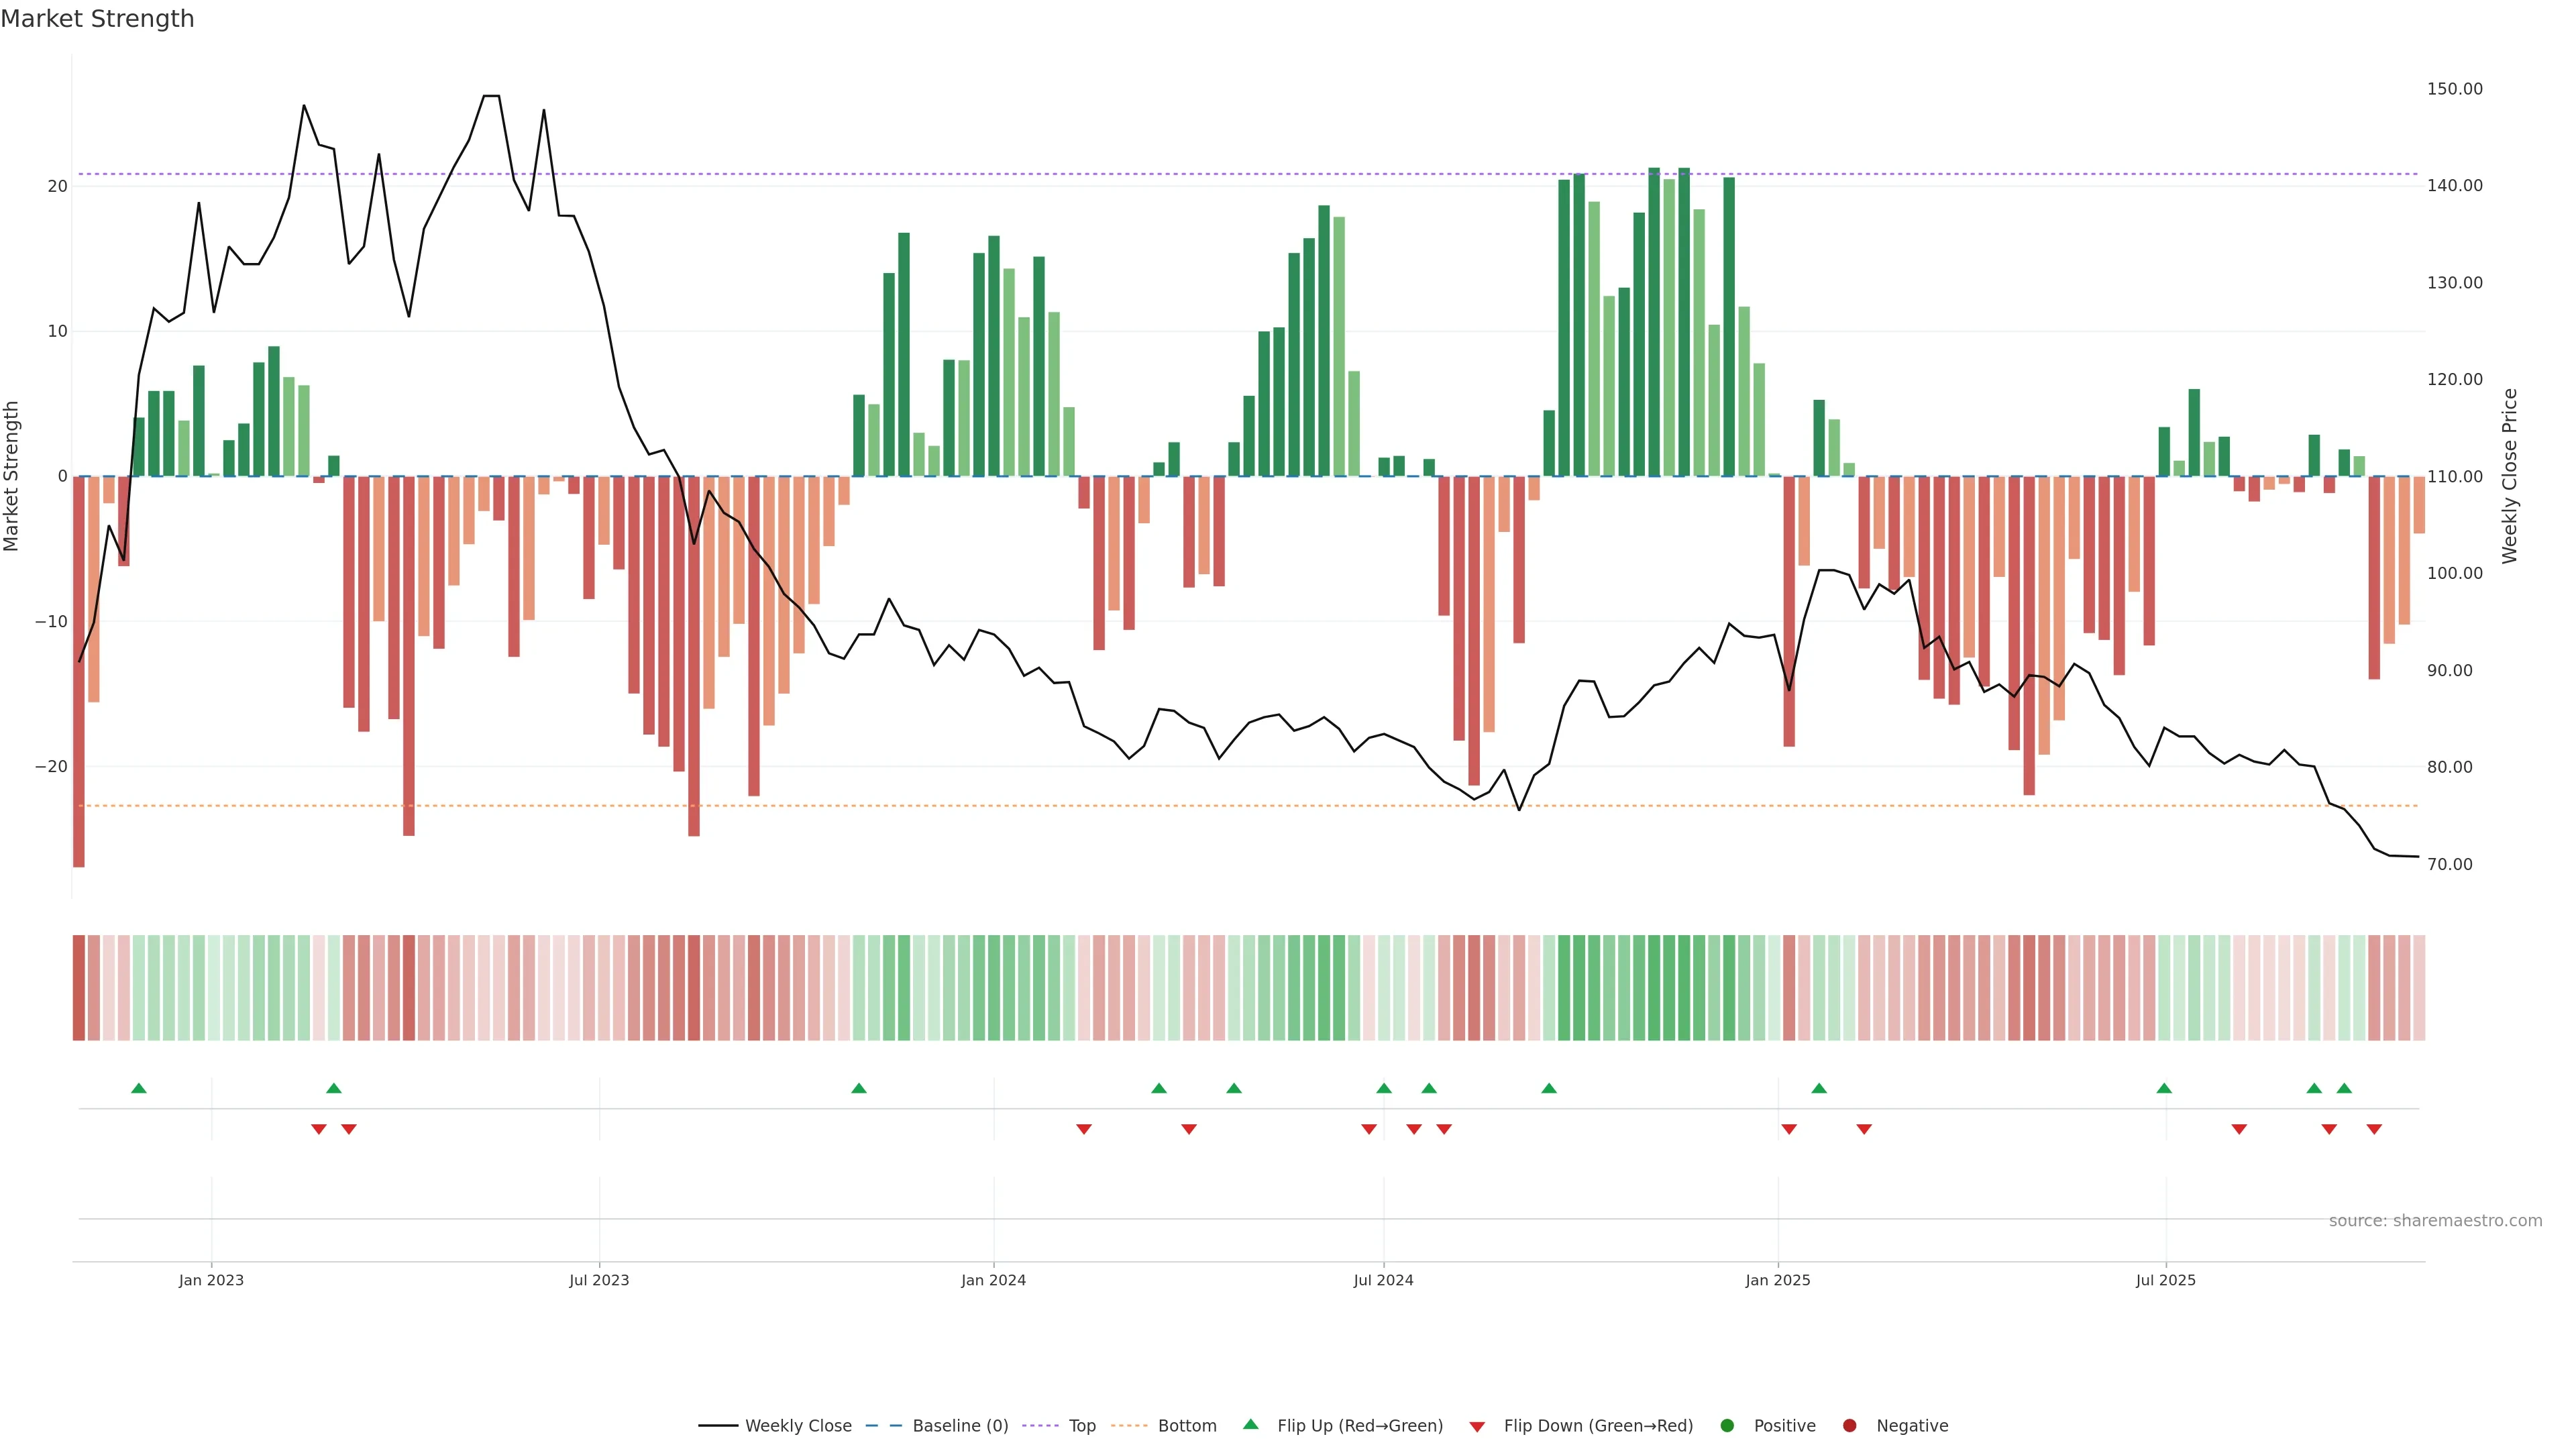Click the first green flip-up marker

point(139,1088)
